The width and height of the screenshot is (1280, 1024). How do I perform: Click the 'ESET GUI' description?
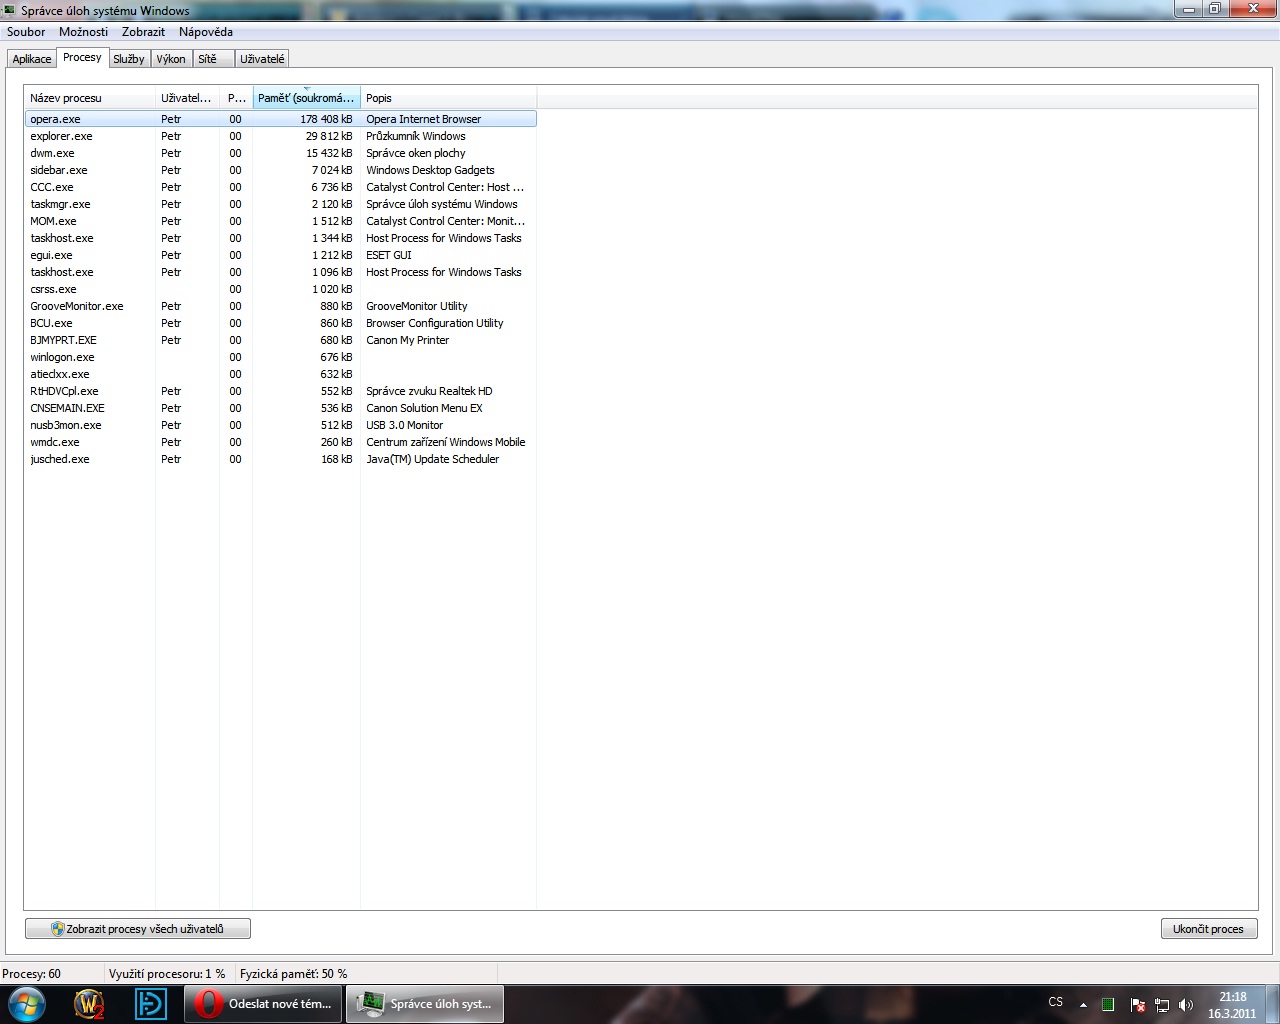coord(388,255)
